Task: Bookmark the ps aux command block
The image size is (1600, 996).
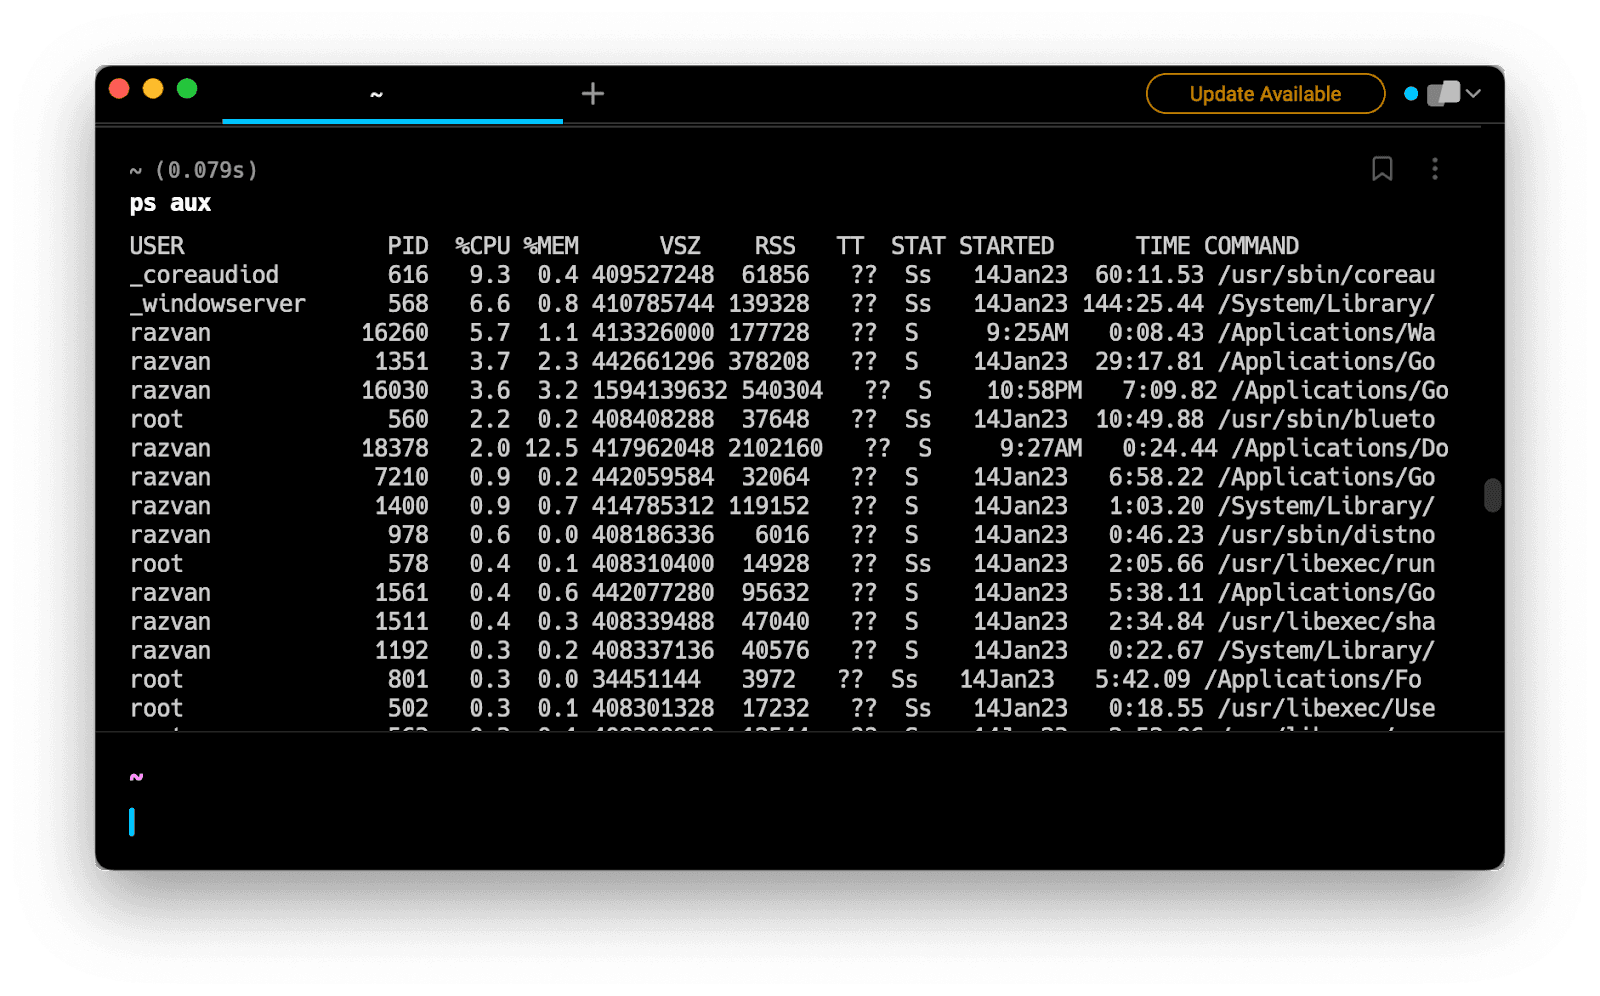Action: [1383, 169]
